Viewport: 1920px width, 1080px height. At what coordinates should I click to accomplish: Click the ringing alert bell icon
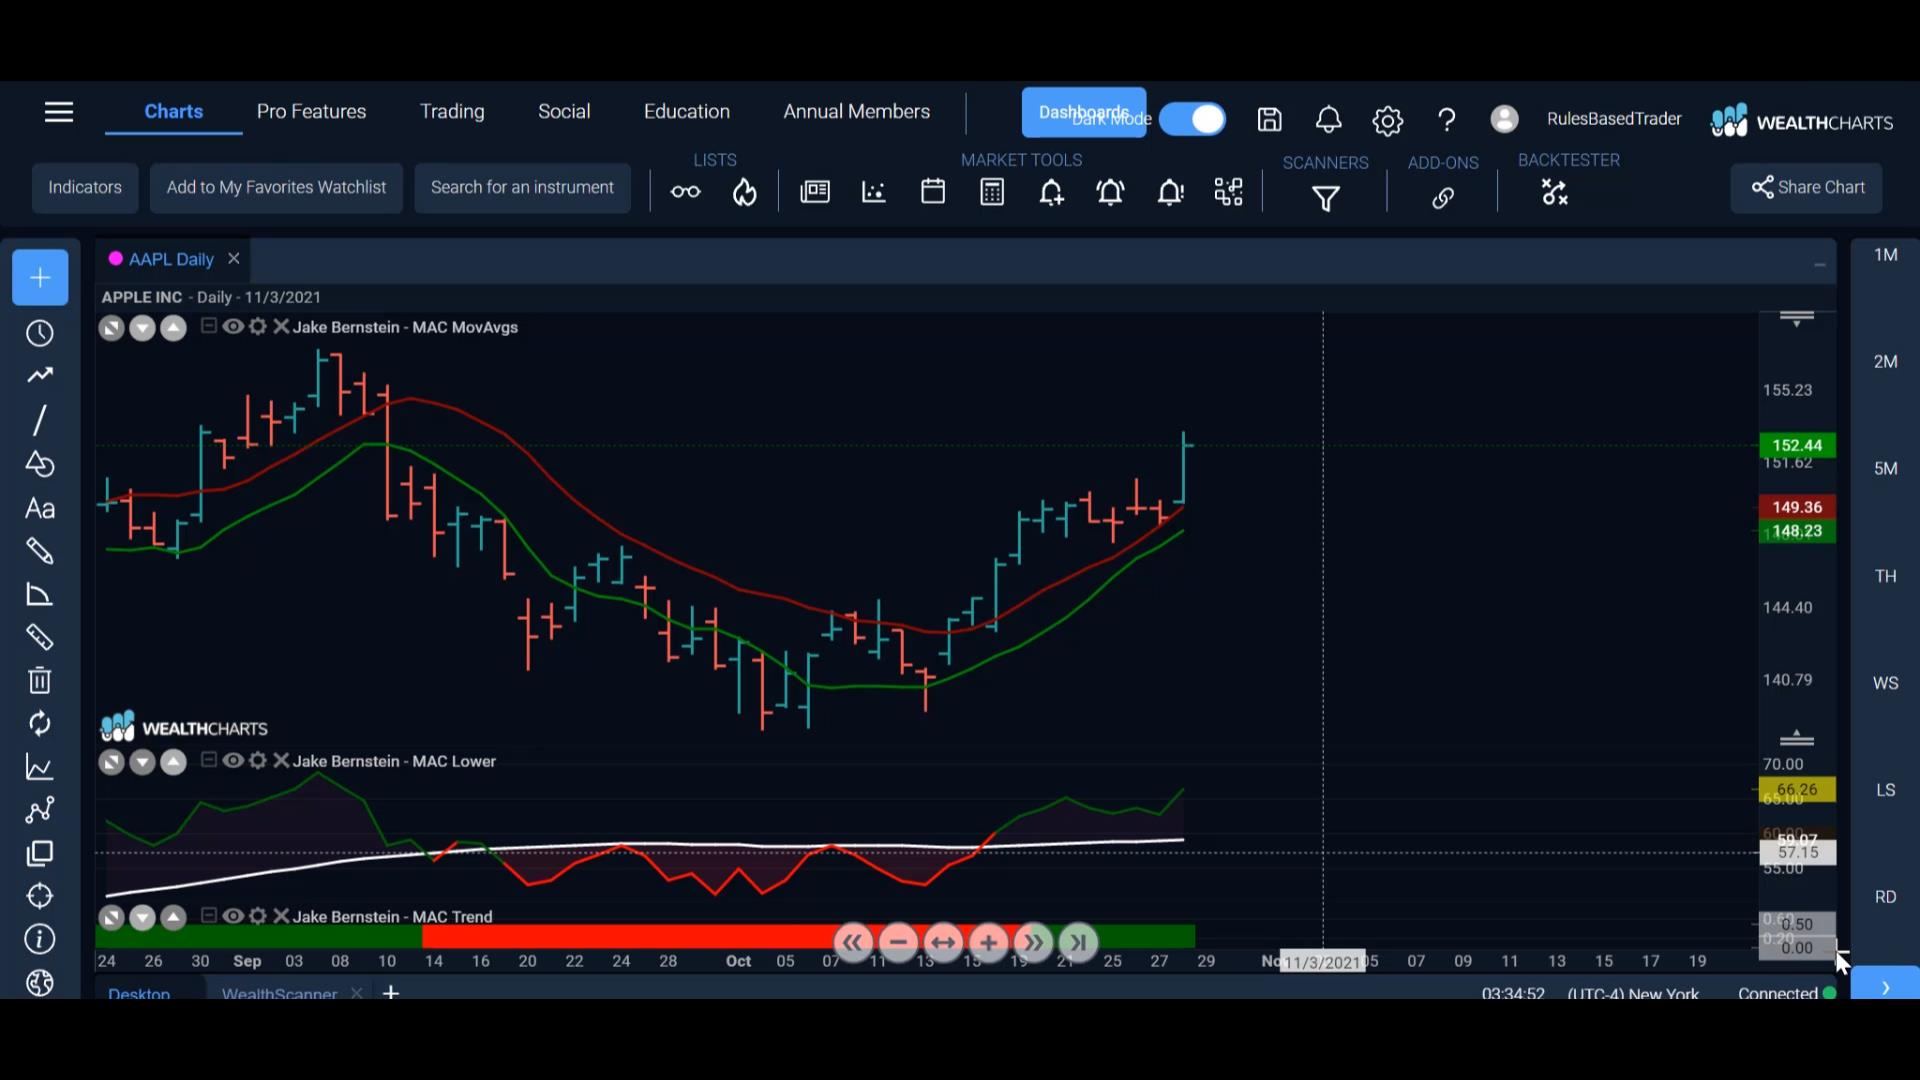pos(1110,192)
